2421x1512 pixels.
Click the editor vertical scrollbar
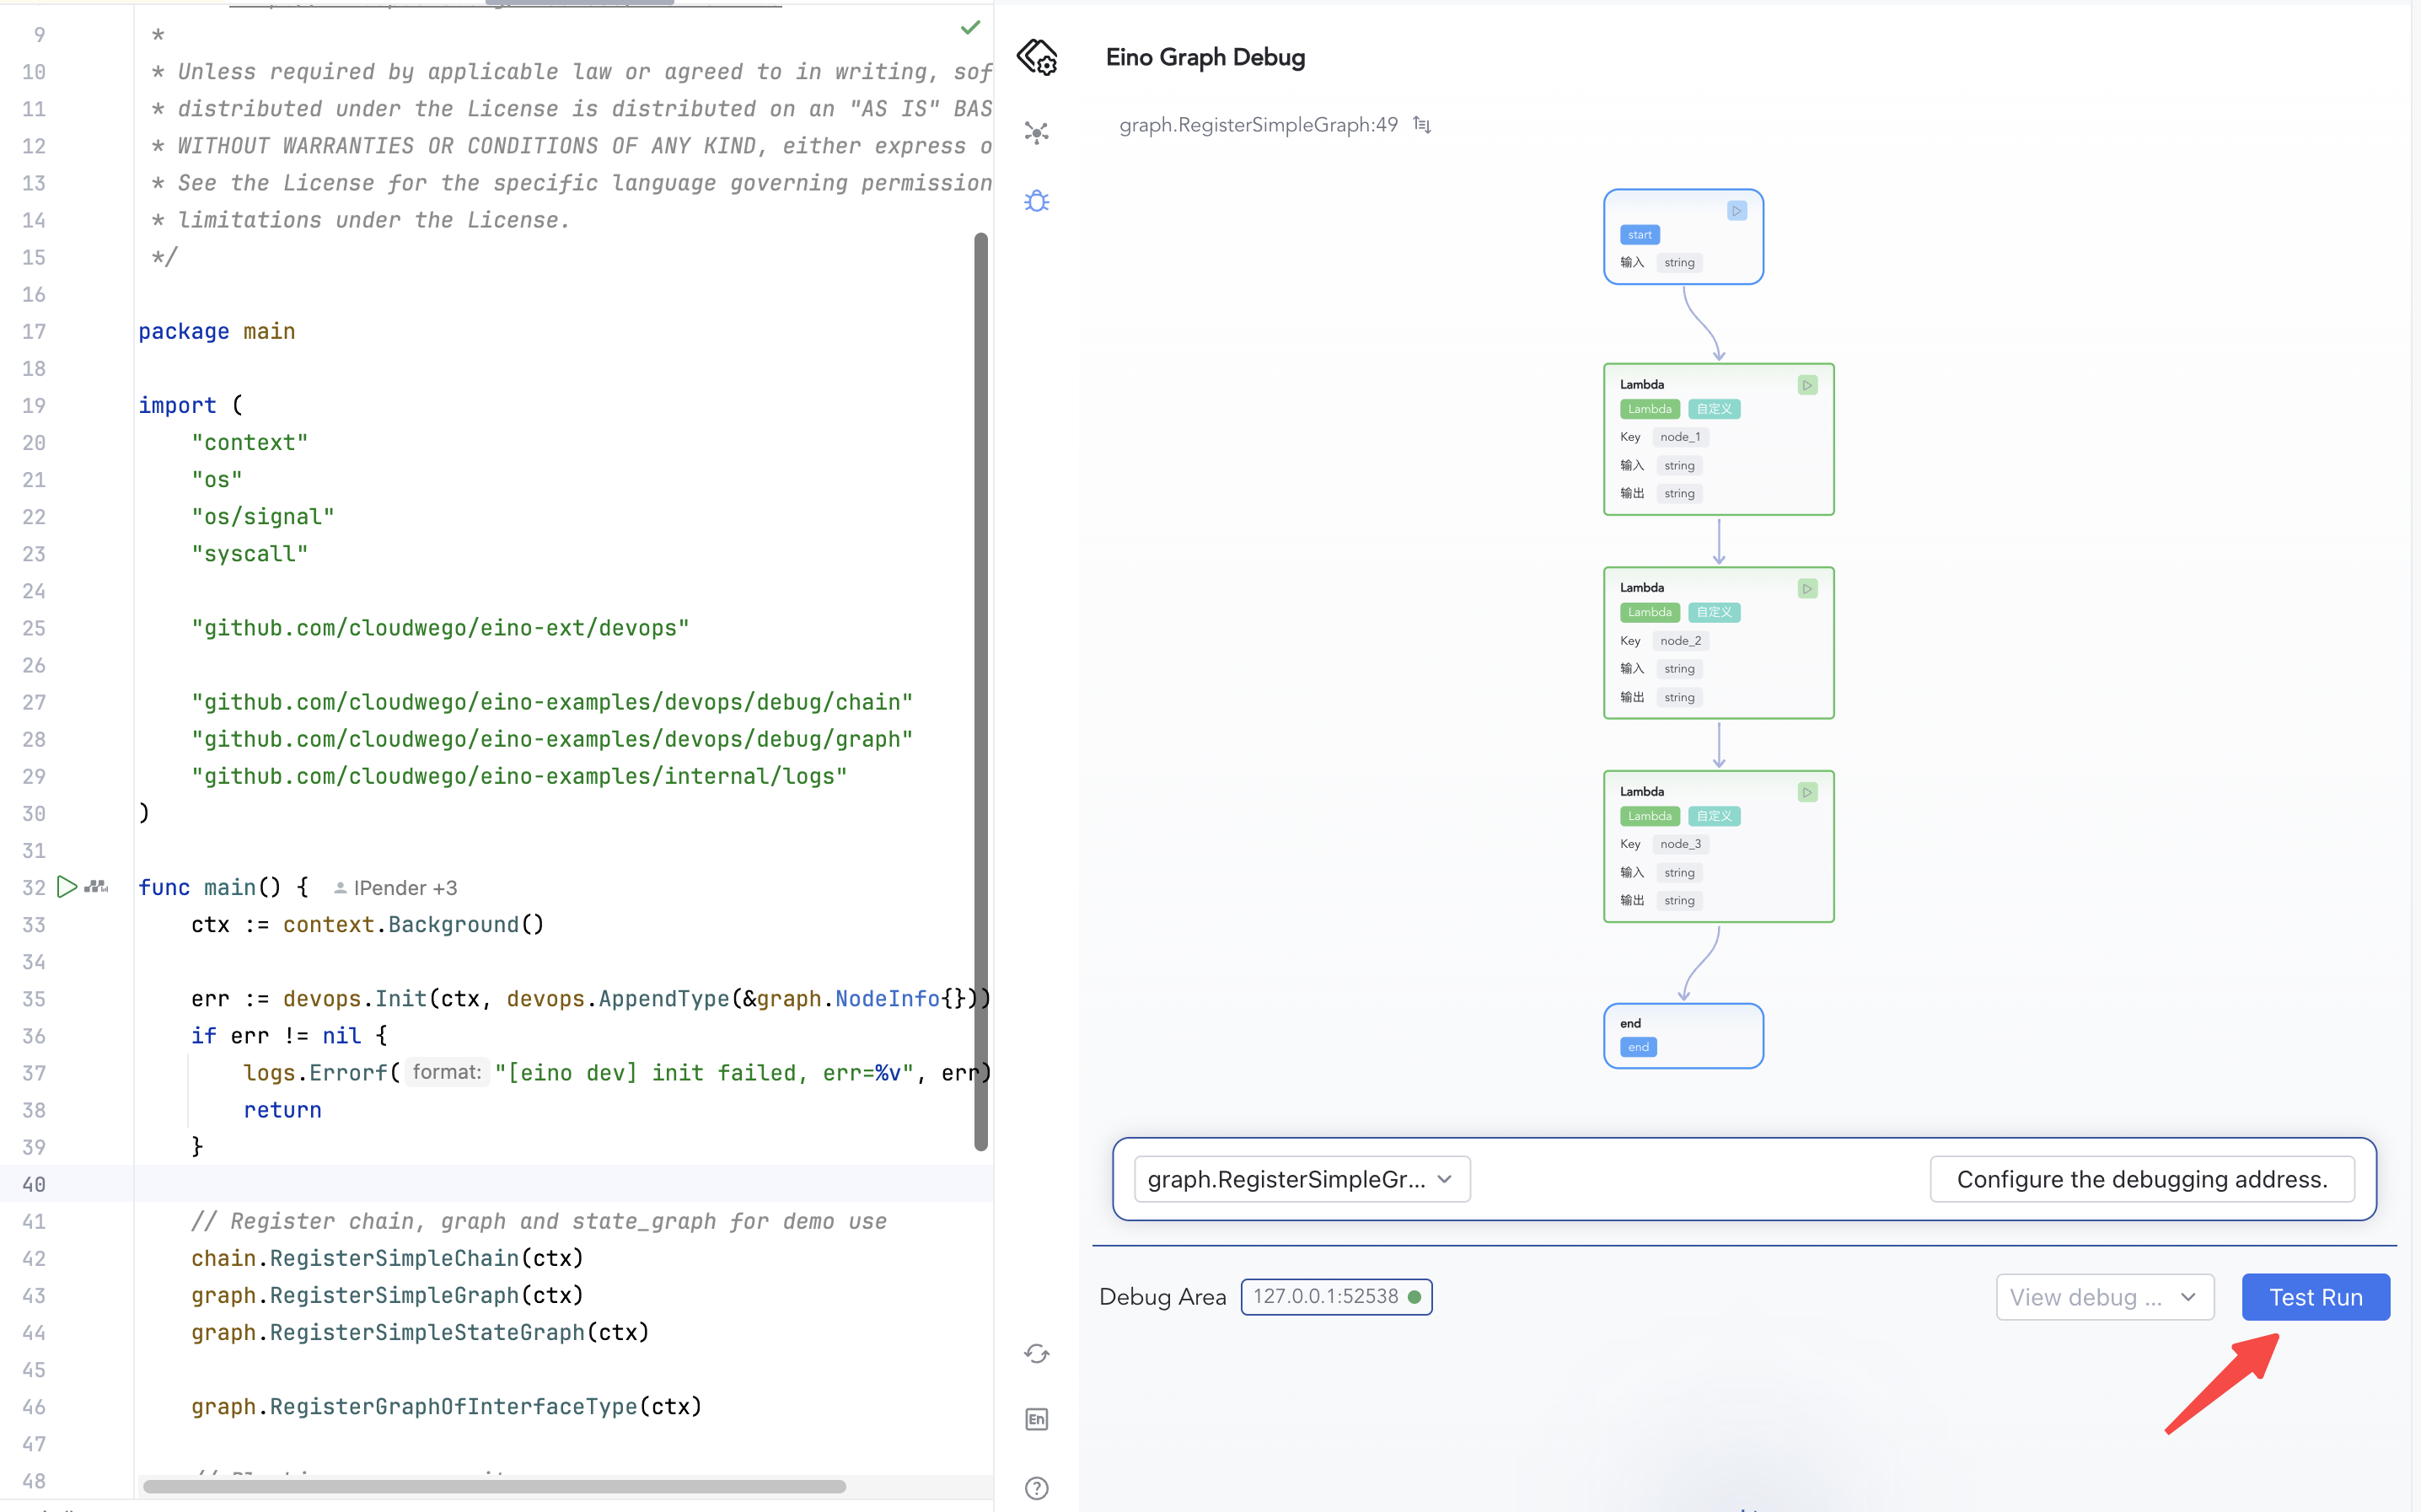980,690
